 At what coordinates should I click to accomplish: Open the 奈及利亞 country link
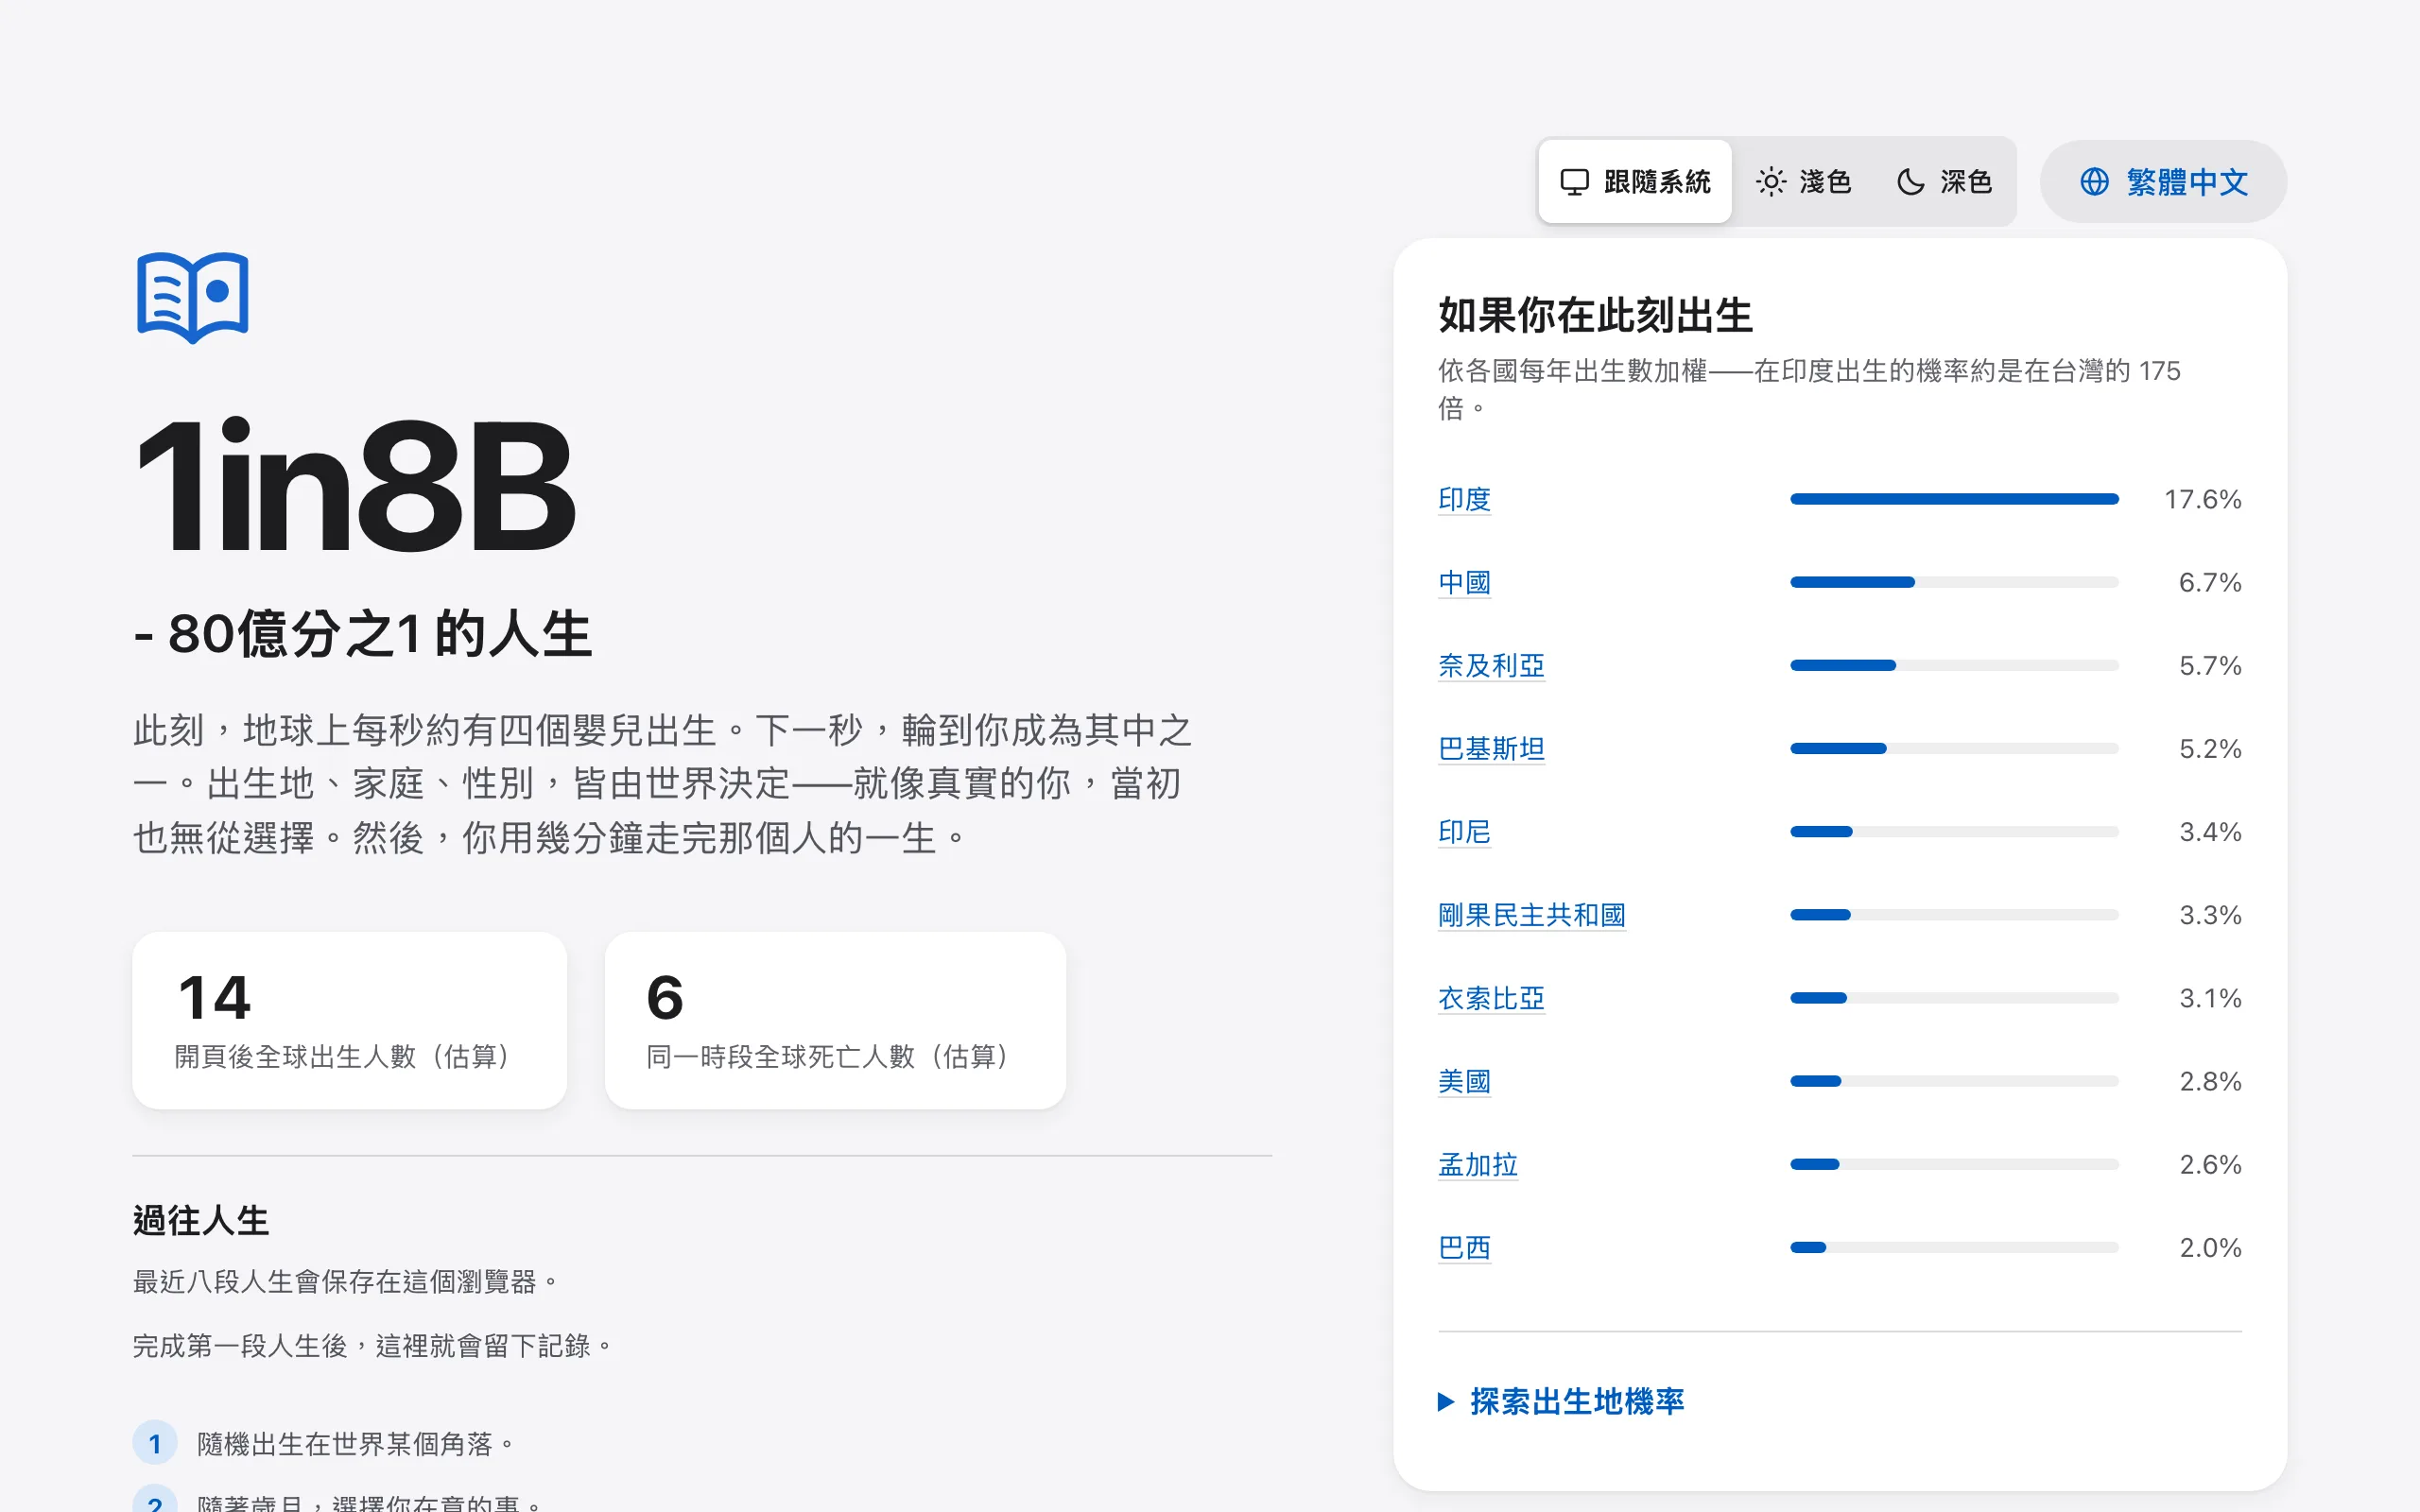pos(1491,665)
